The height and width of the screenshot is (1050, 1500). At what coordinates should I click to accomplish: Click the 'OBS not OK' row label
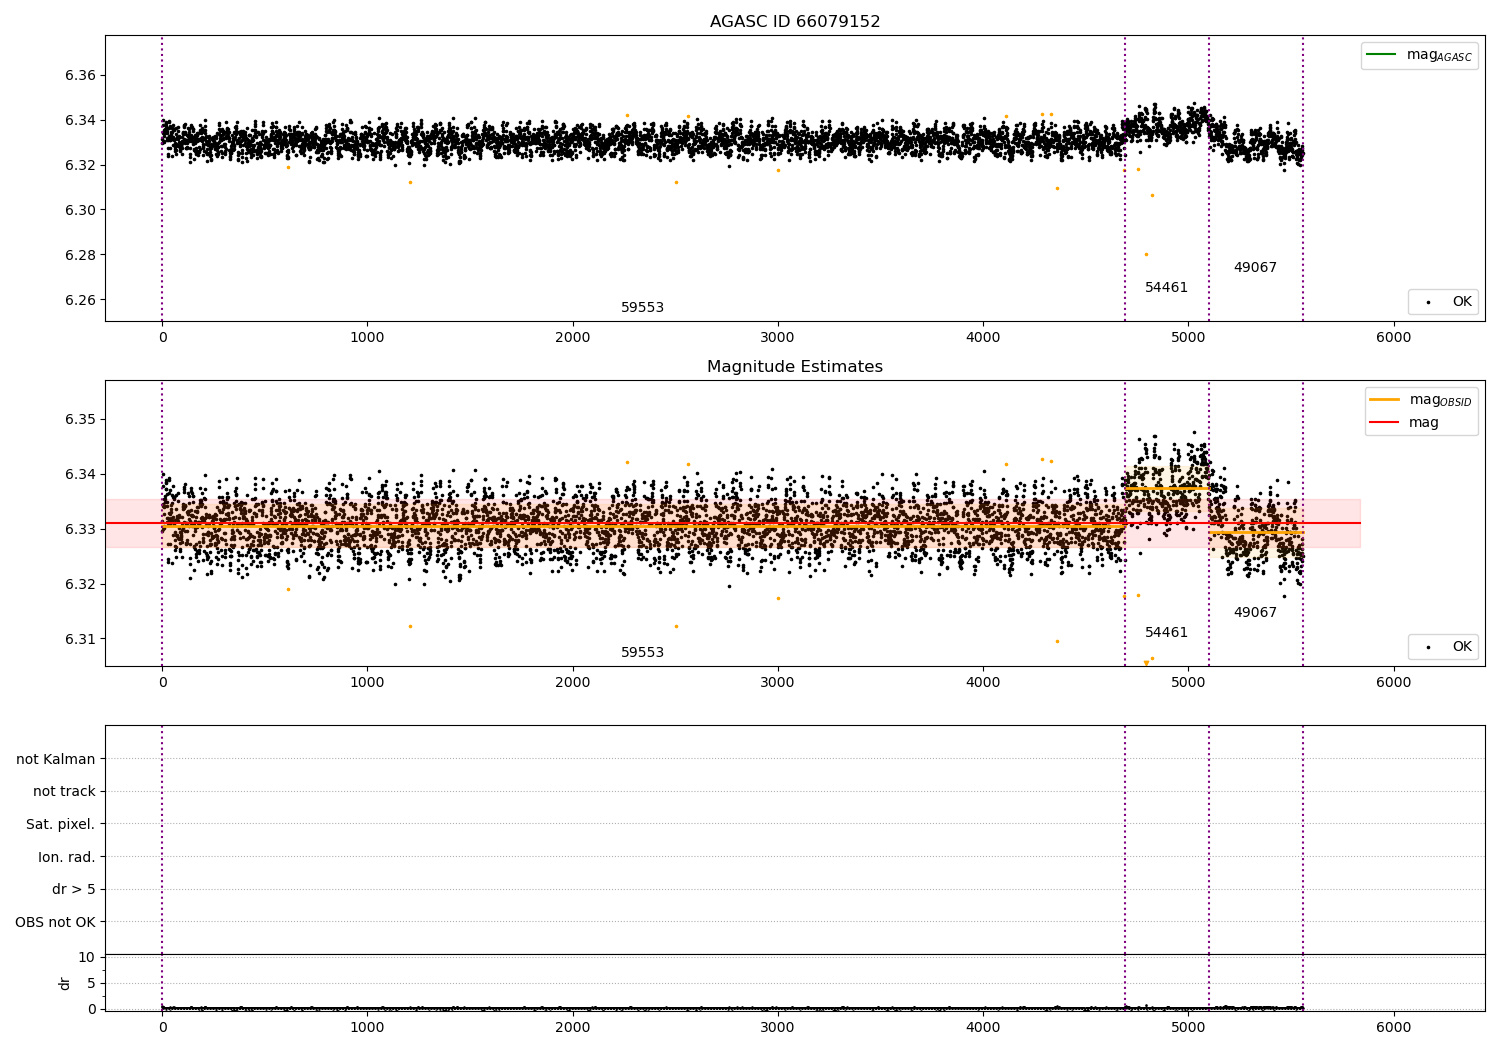point(55,922)
